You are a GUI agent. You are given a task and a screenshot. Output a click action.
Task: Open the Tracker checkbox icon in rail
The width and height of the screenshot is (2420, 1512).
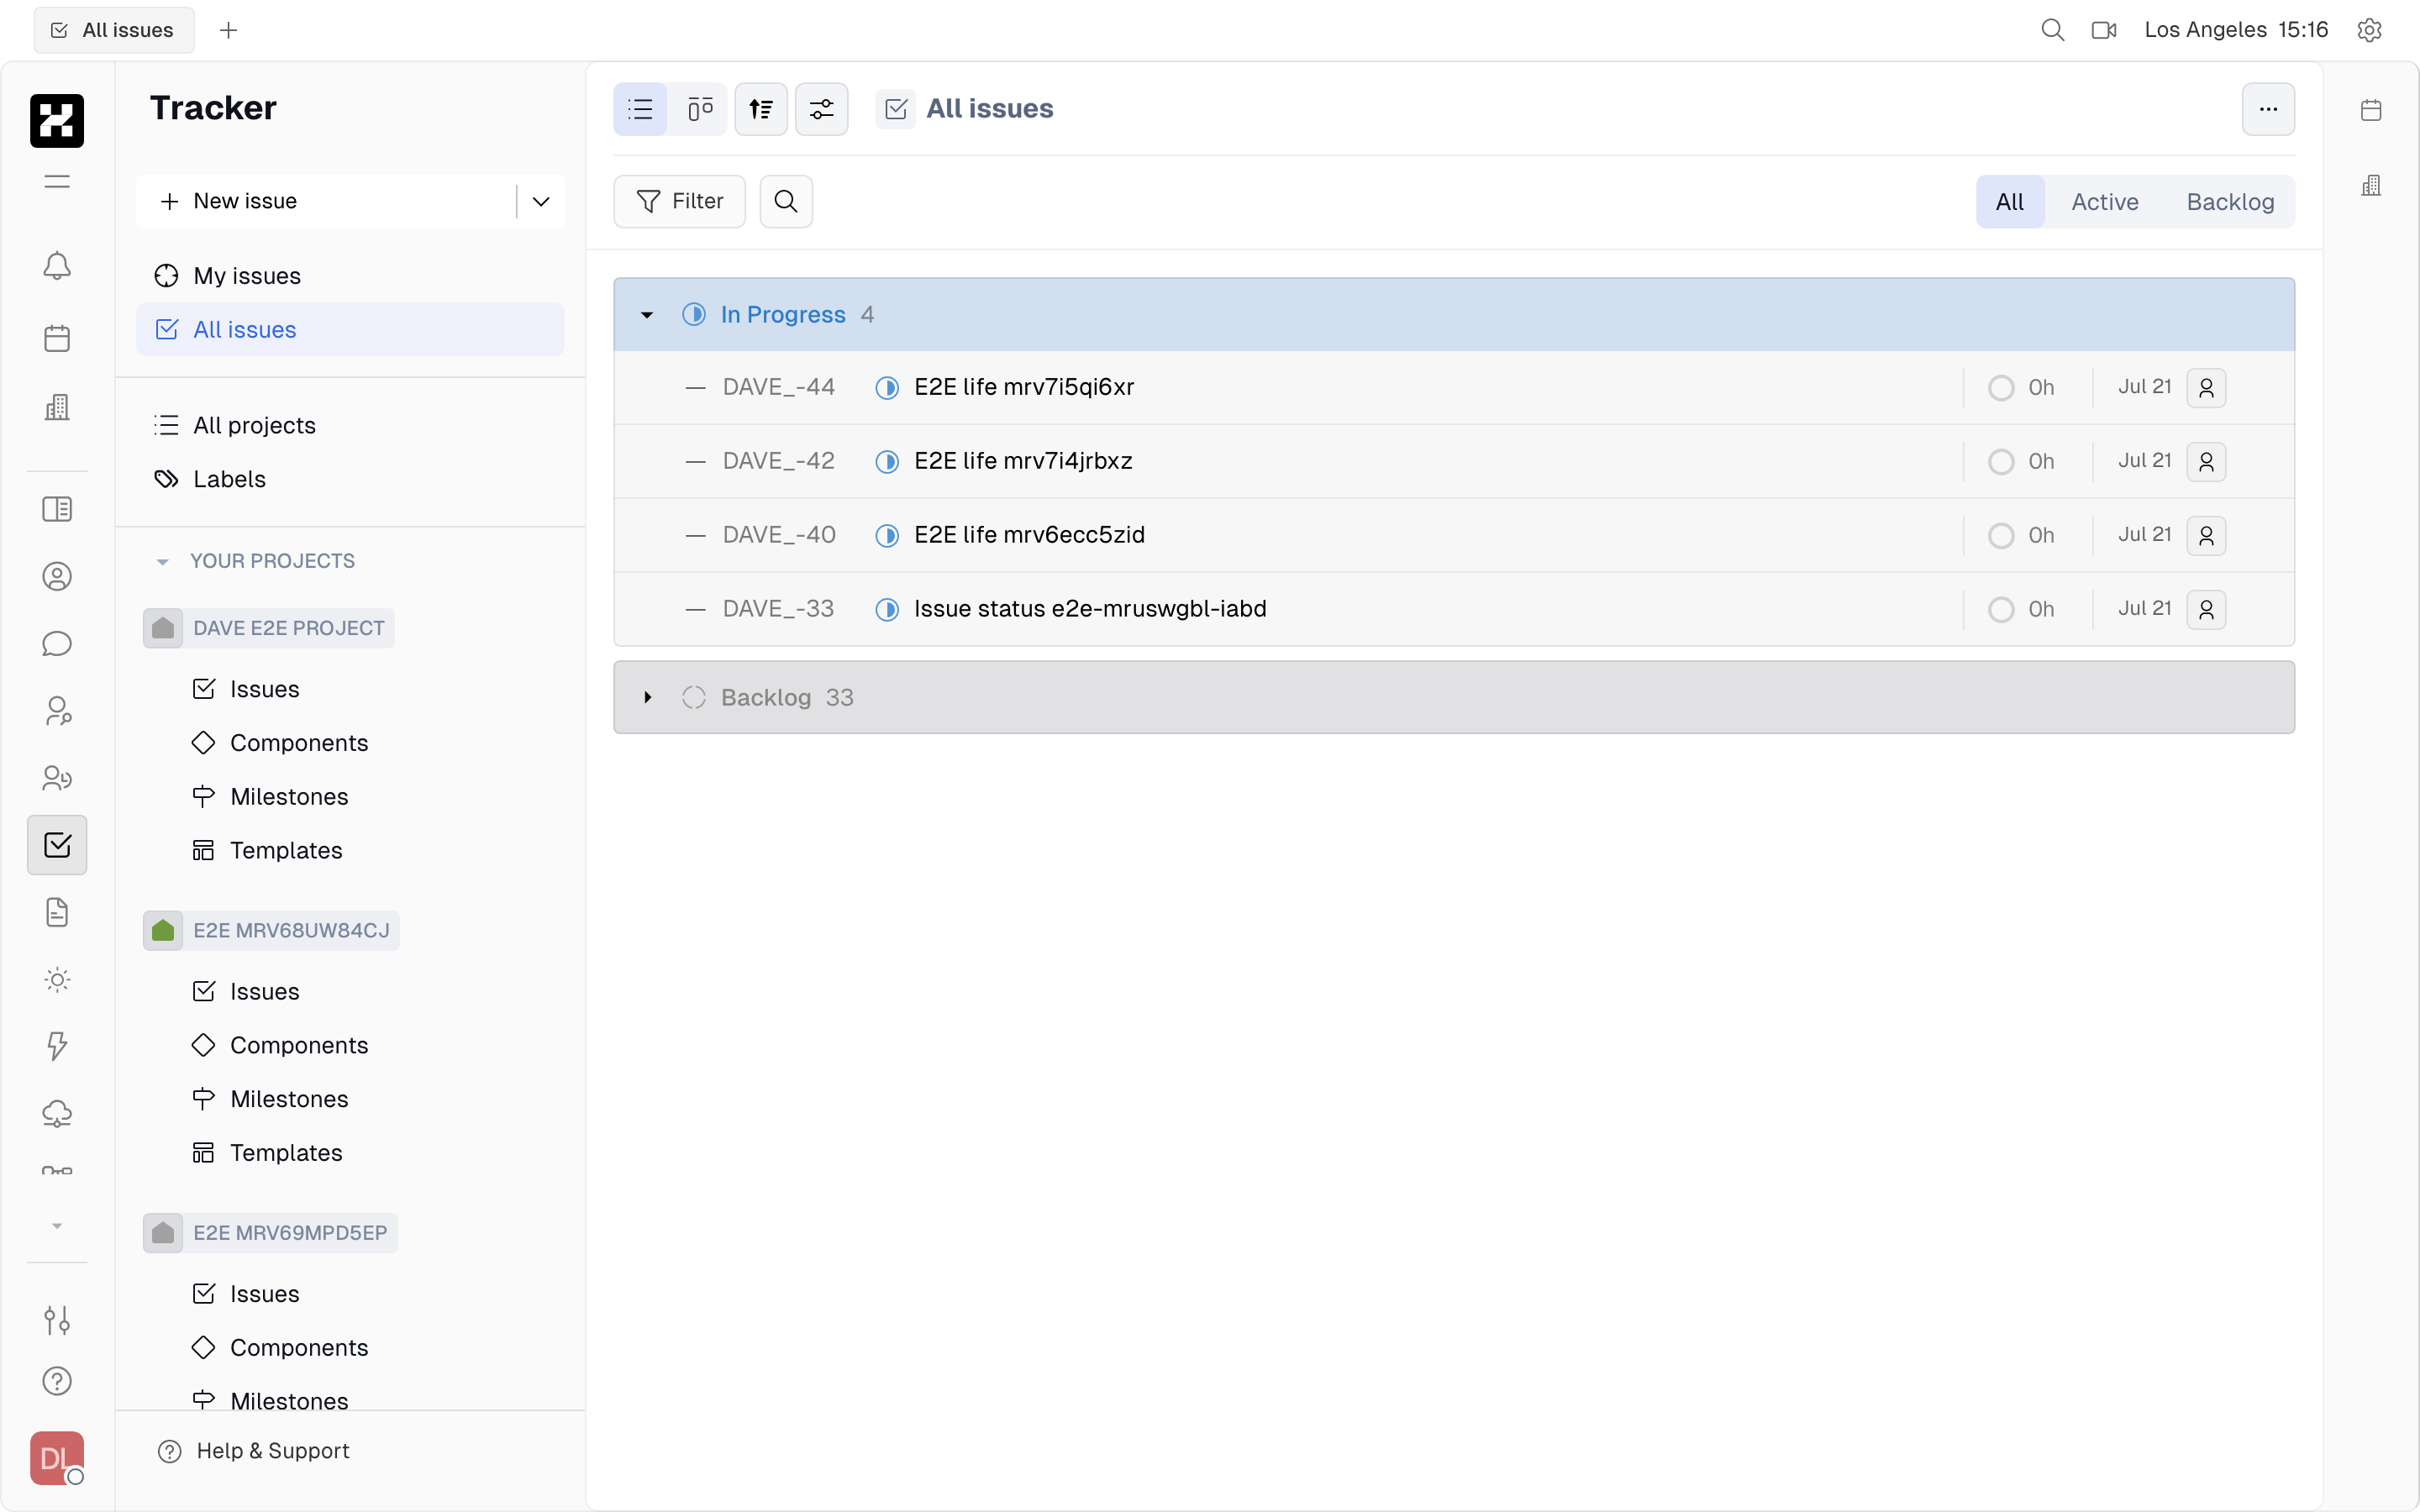coord(57,845)
